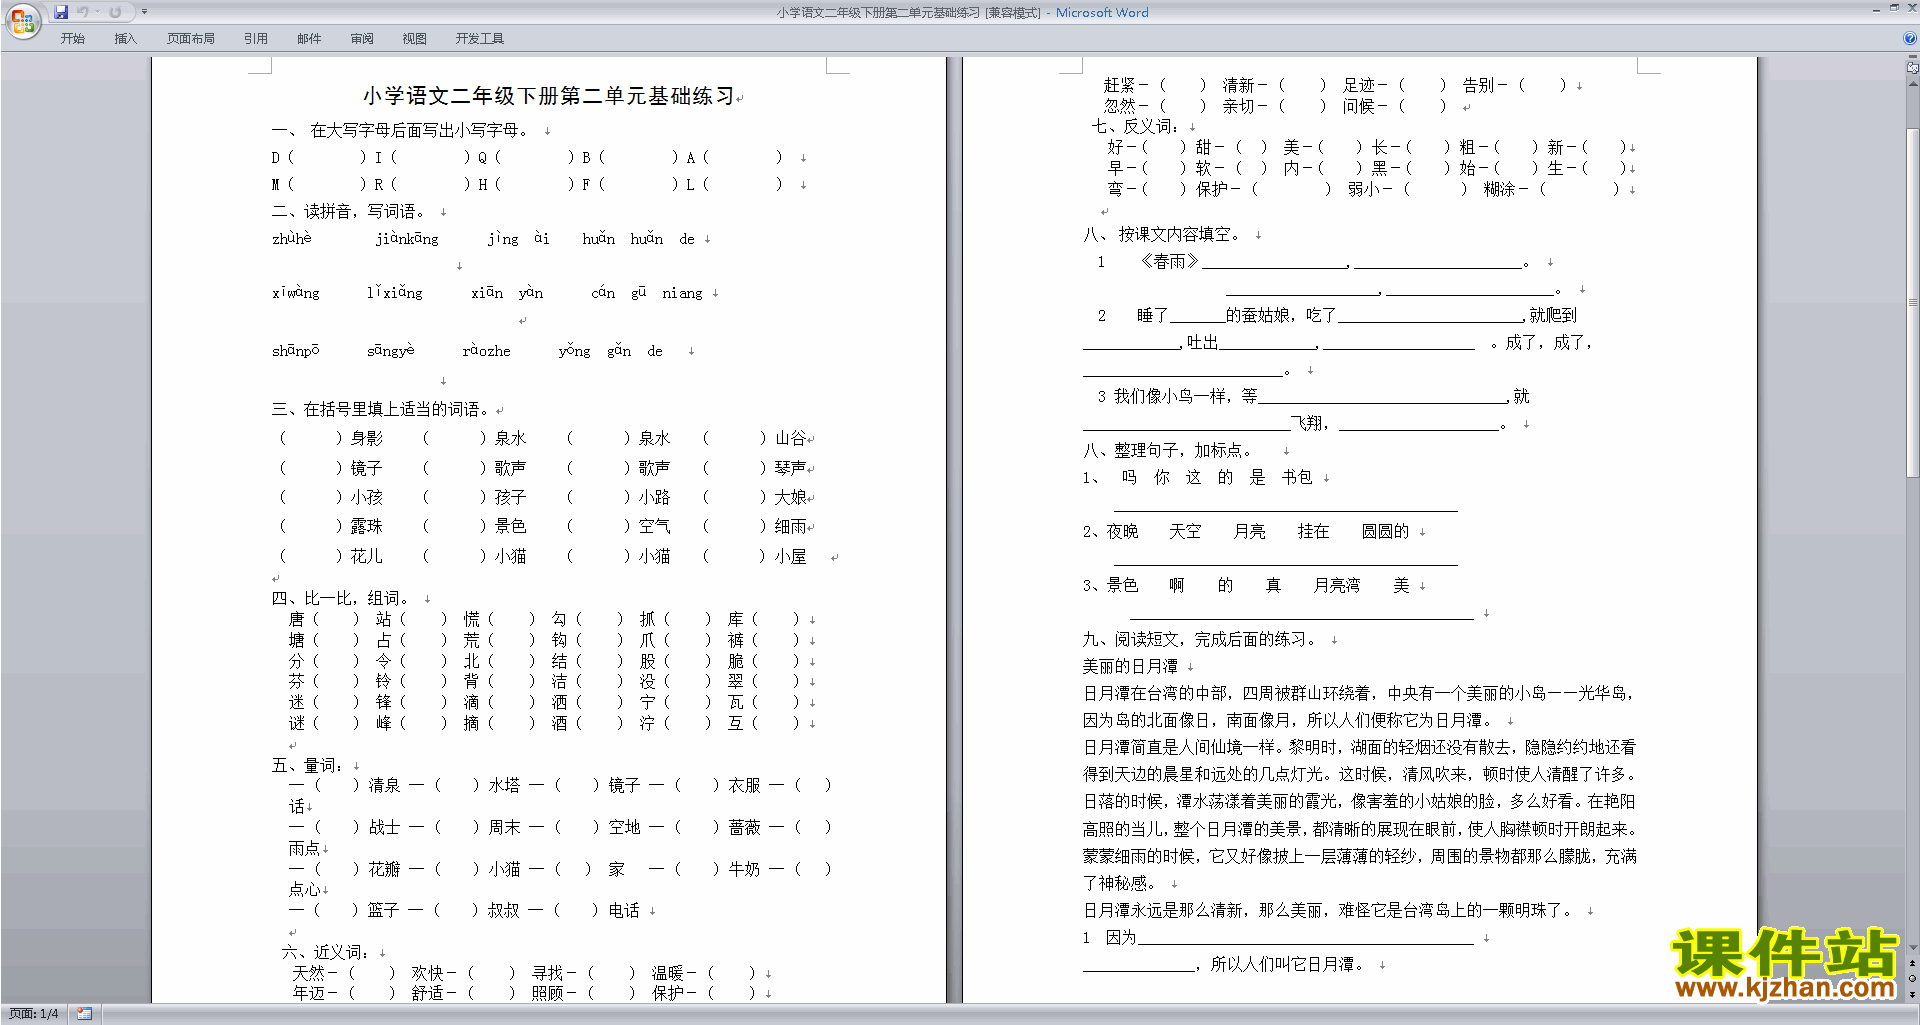Open Word help with question mark icon
The image size is (1920, 1025).
click(1910, 39)
